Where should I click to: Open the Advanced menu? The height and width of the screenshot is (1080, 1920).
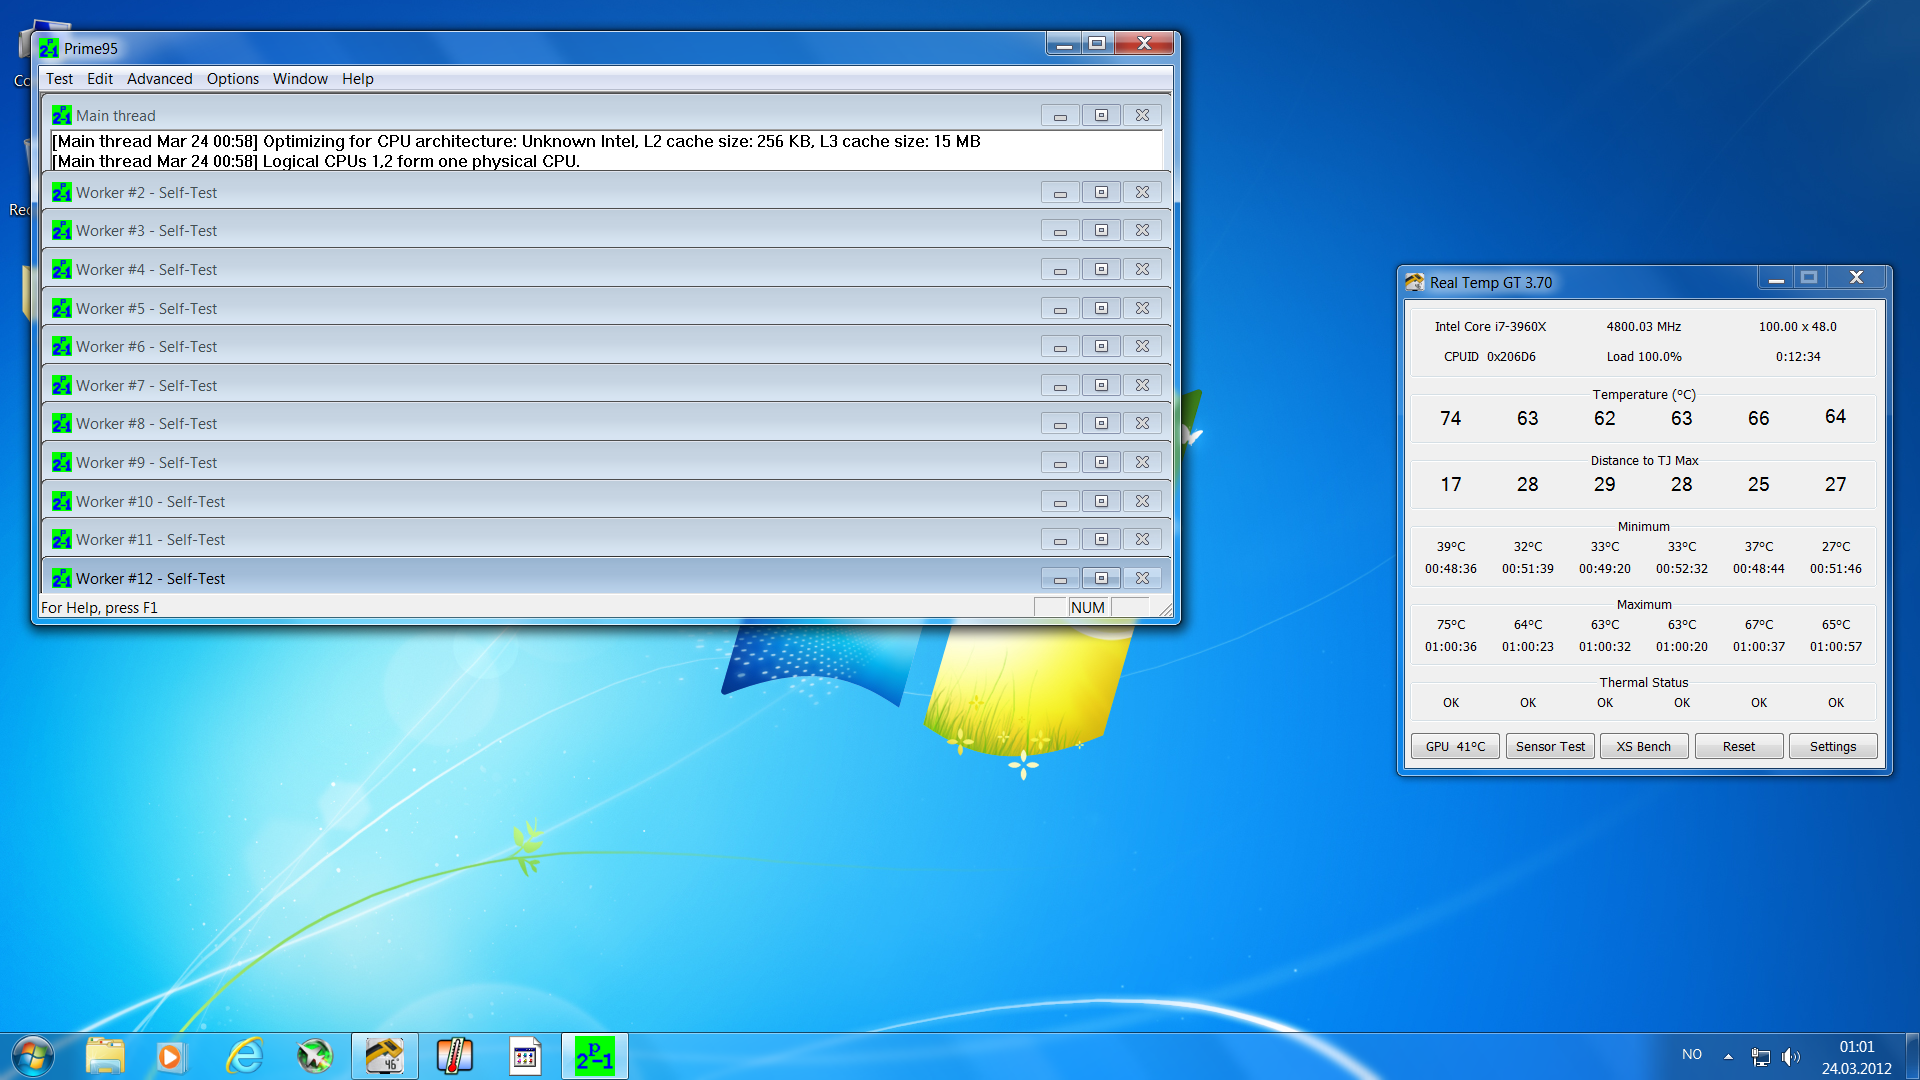pos(159,79)
